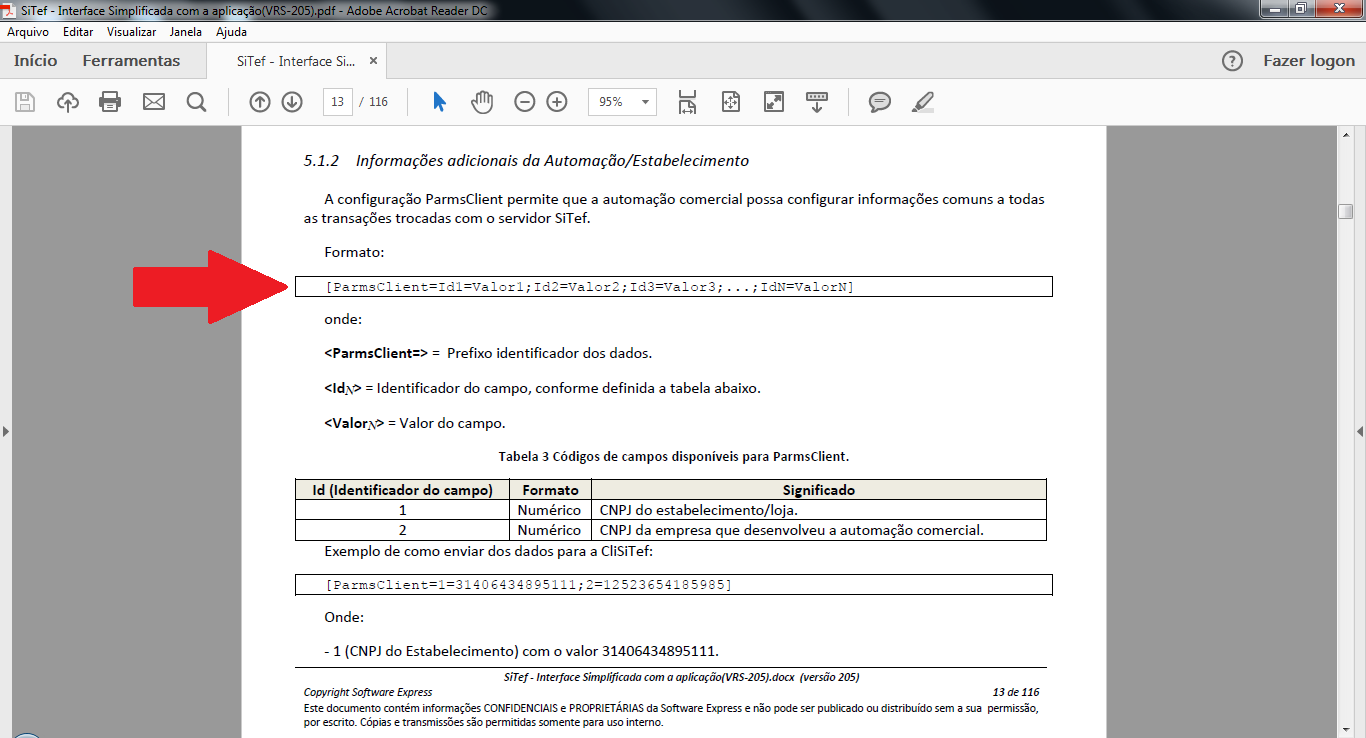Click the Save file icon
Screen dimensions: 1366x738
coord(25,102)
